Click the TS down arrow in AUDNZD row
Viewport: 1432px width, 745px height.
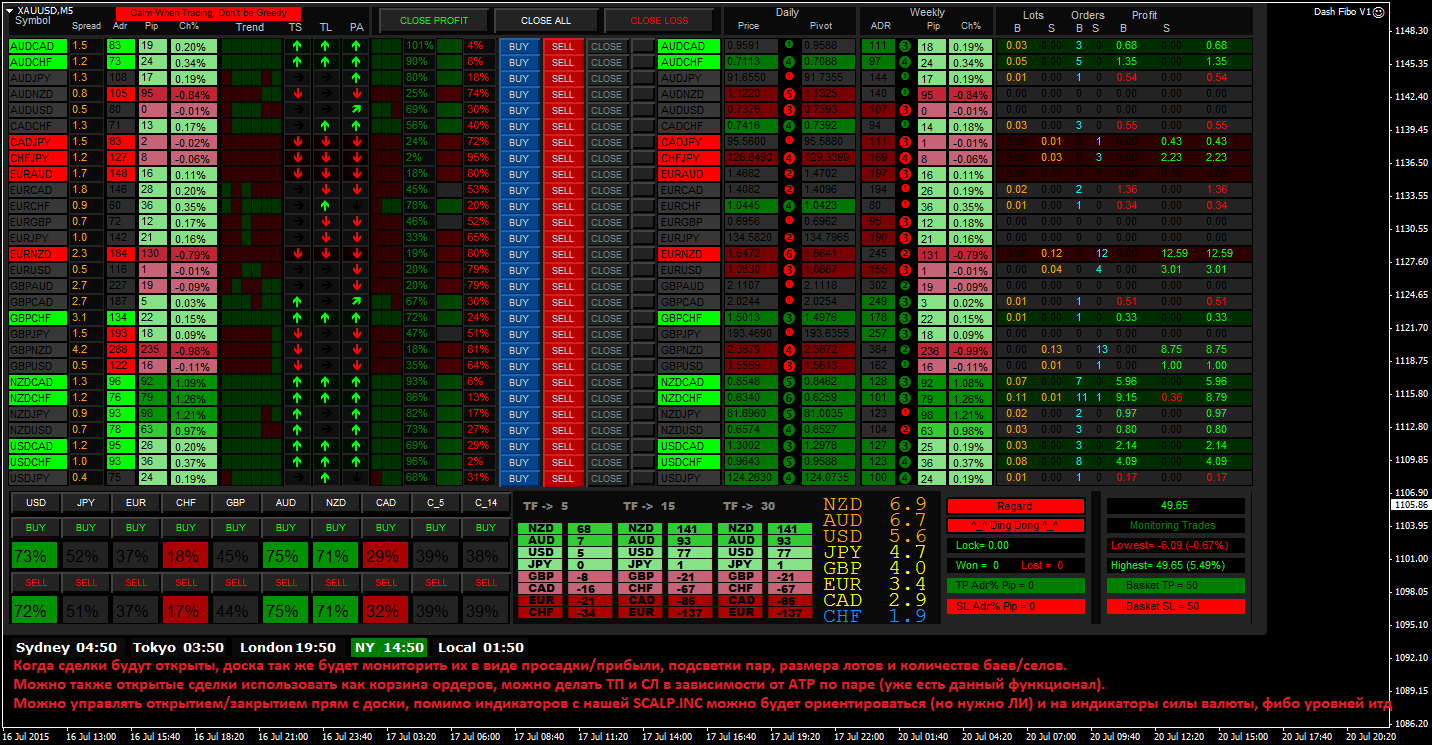pos(296,94)
